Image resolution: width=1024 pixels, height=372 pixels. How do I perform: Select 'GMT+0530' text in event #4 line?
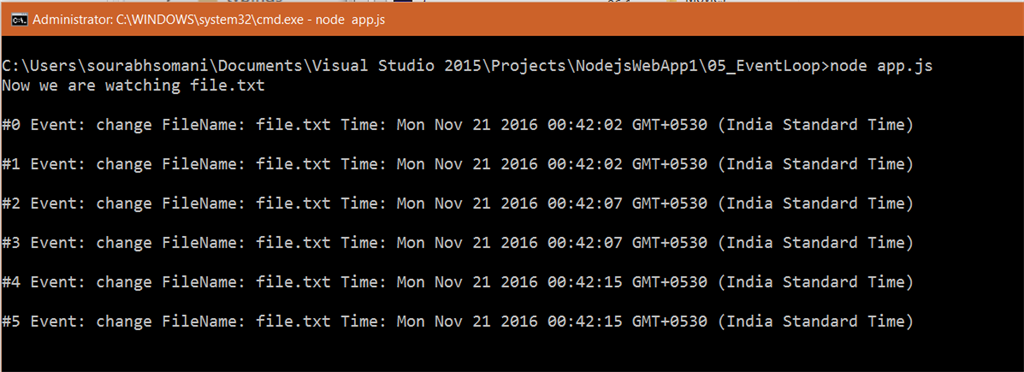[x=669, y=282]
